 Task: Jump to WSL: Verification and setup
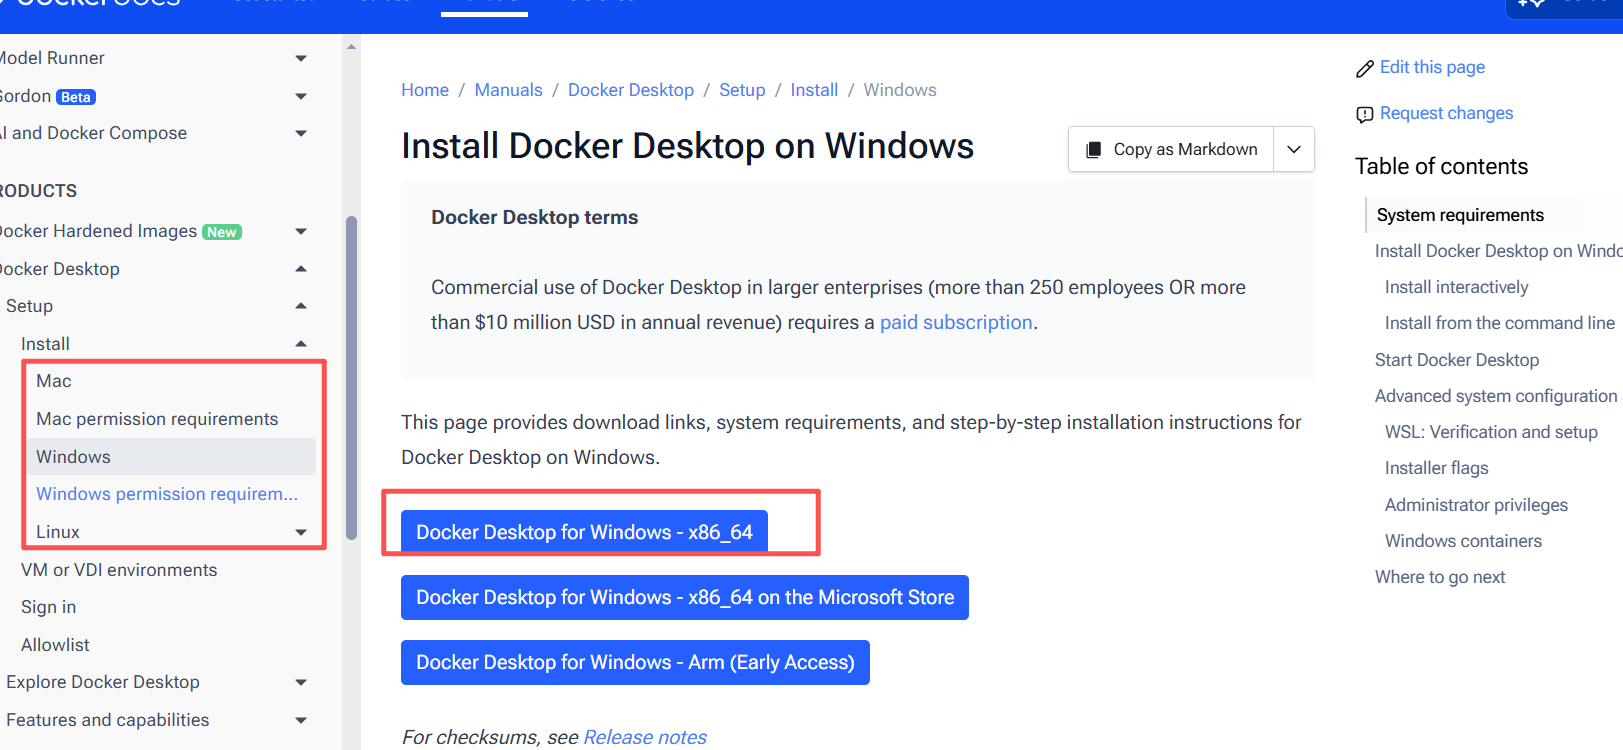[1491, 432]
